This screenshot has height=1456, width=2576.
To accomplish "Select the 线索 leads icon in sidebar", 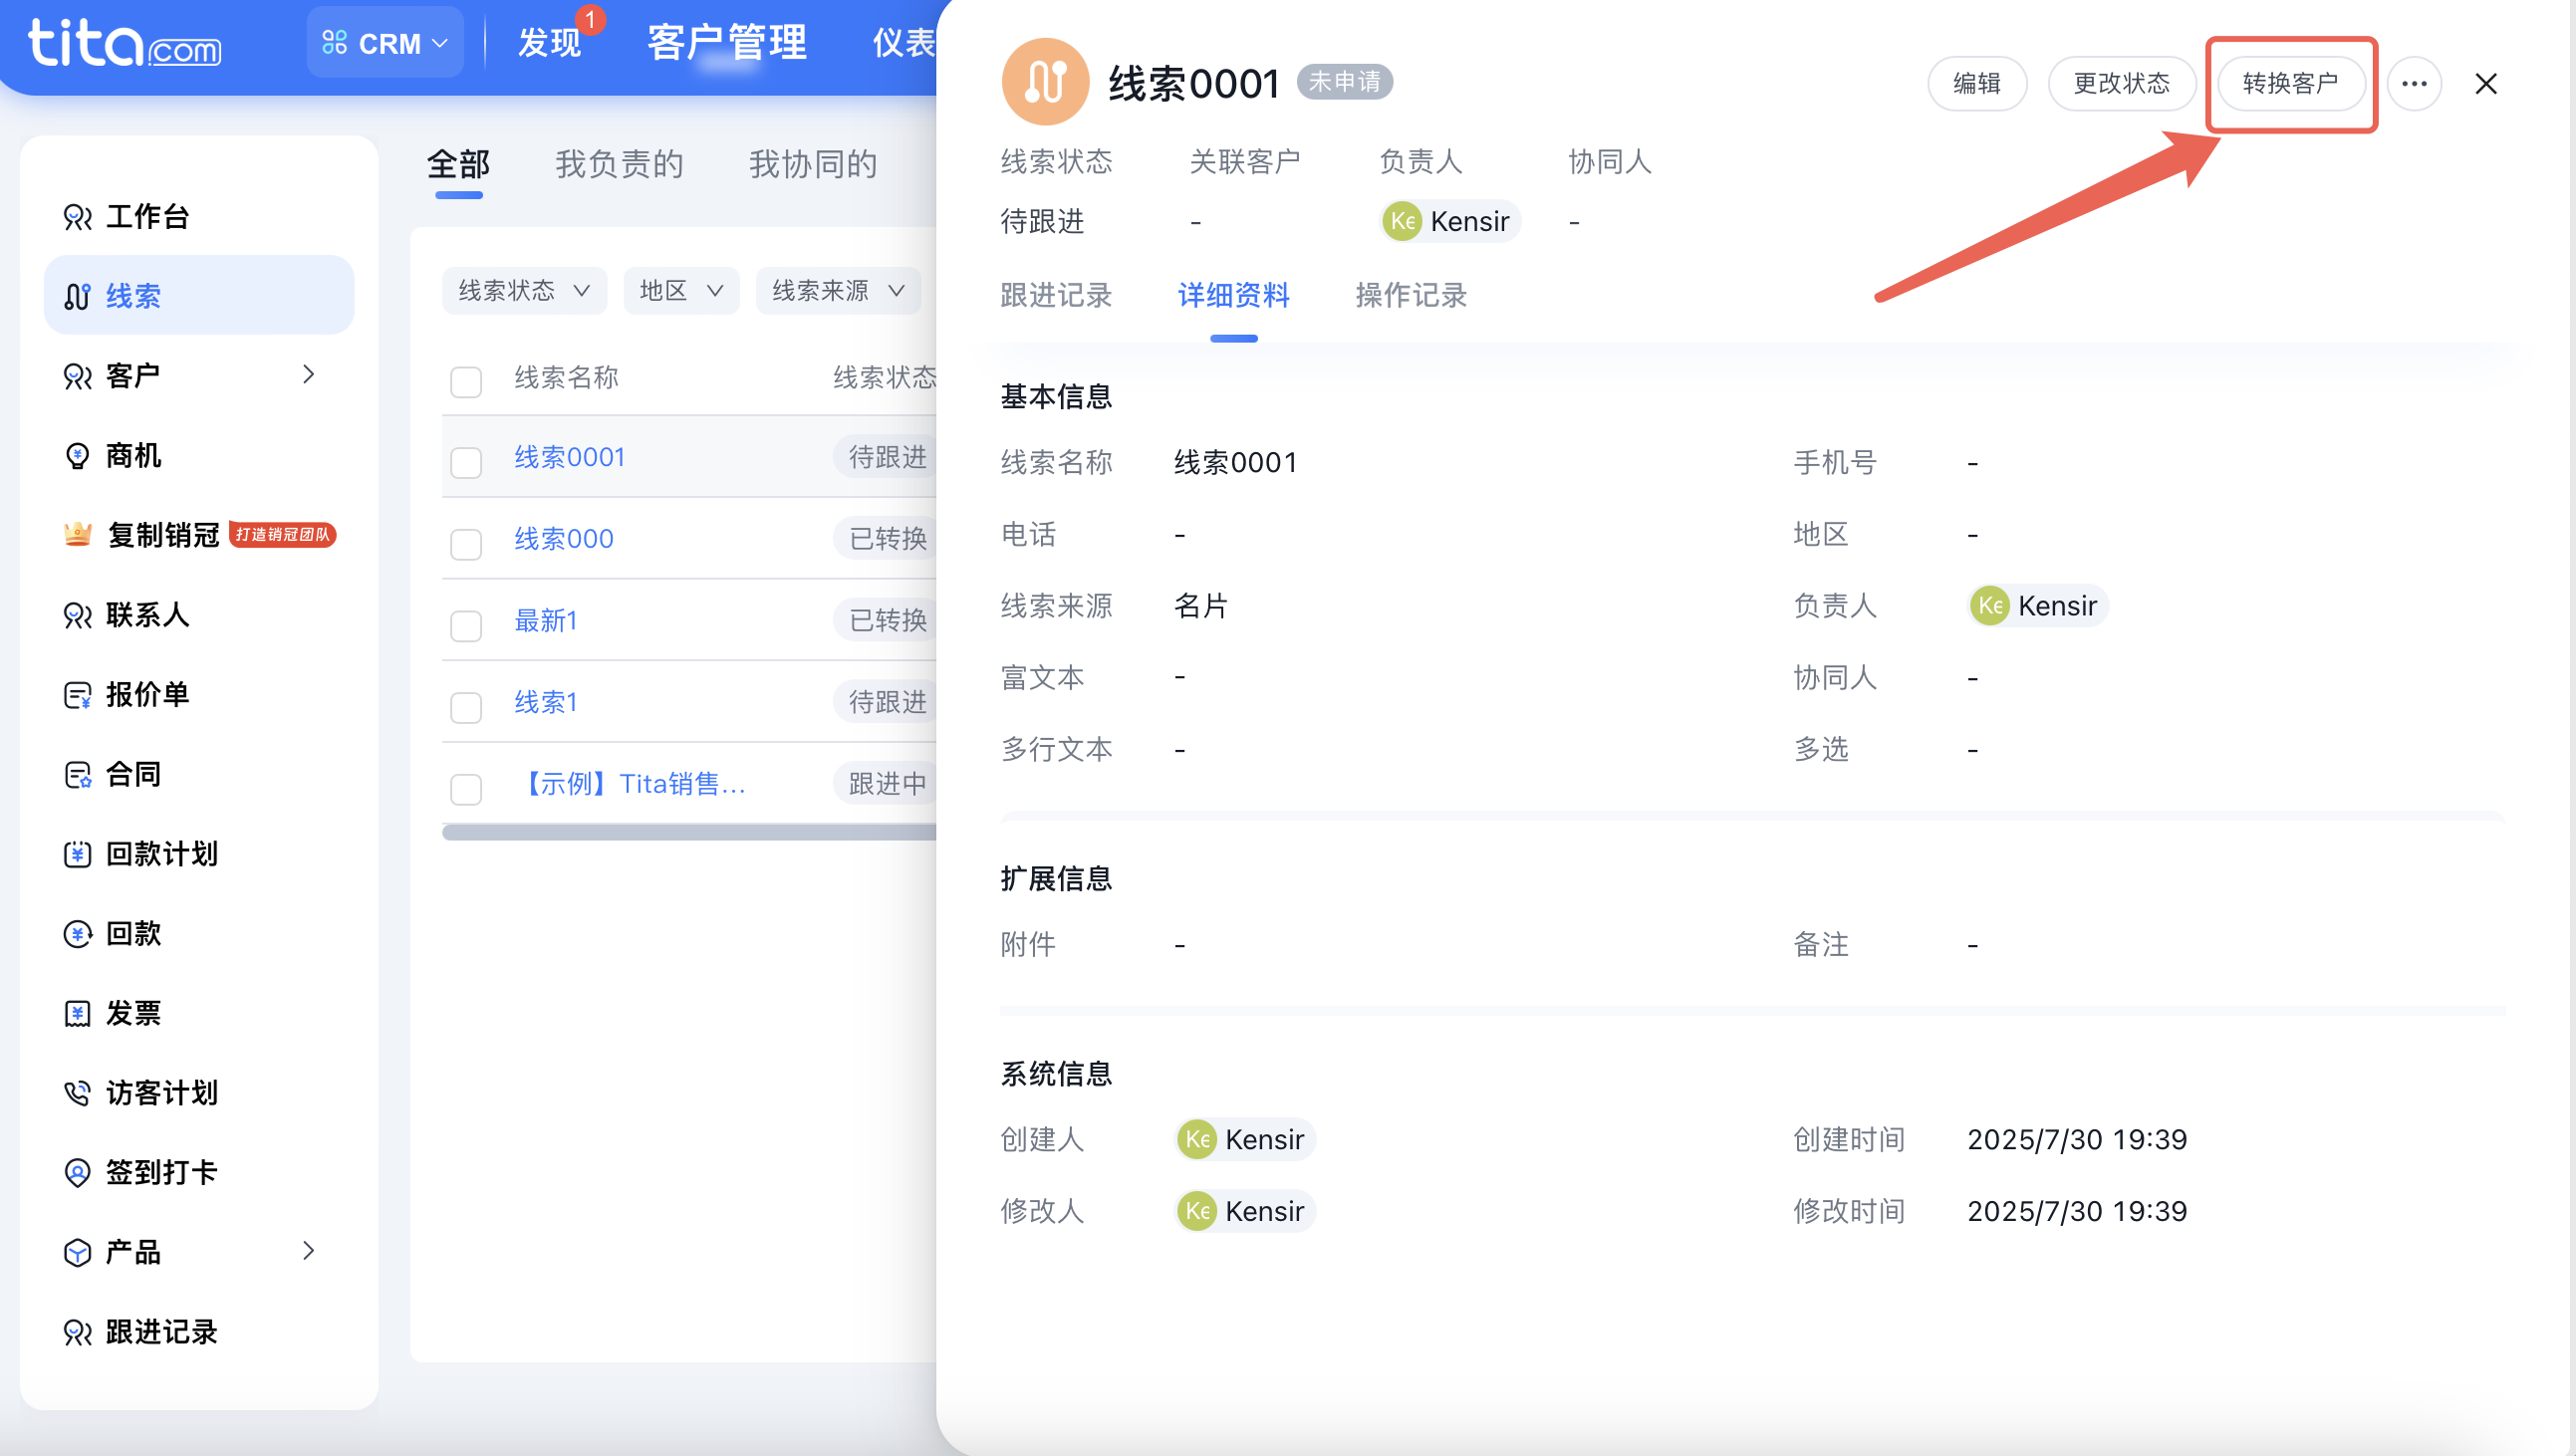I will click(x=78, y=296).
